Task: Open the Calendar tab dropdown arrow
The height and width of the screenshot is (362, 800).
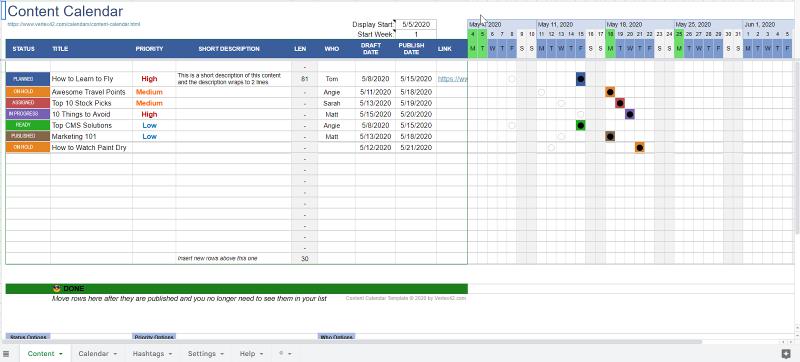Action: (115, 354)
